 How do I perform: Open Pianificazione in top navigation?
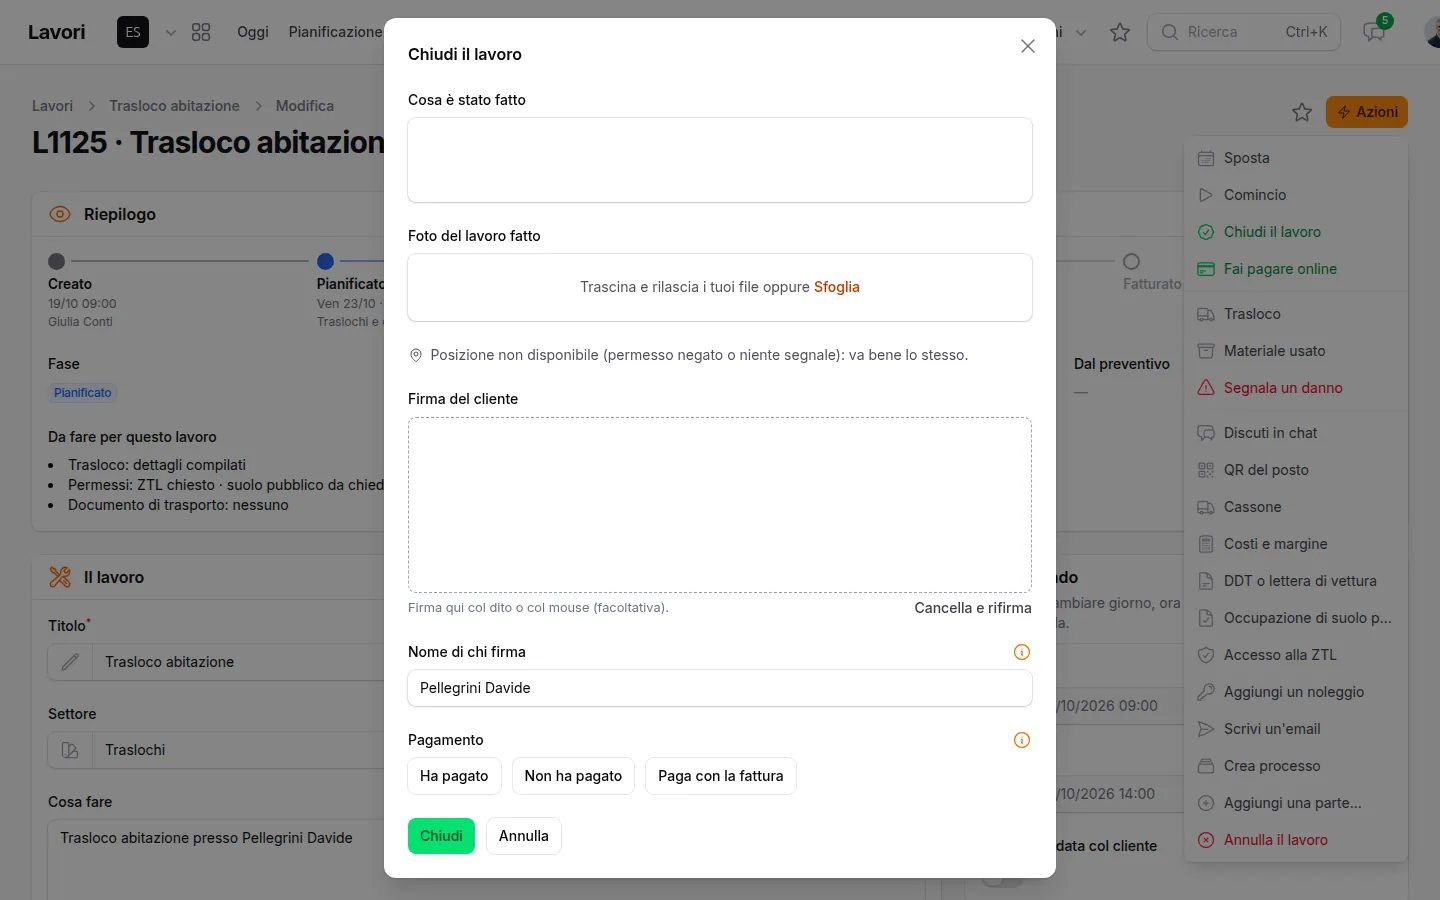pyautogui.click(x=336, y=32)
